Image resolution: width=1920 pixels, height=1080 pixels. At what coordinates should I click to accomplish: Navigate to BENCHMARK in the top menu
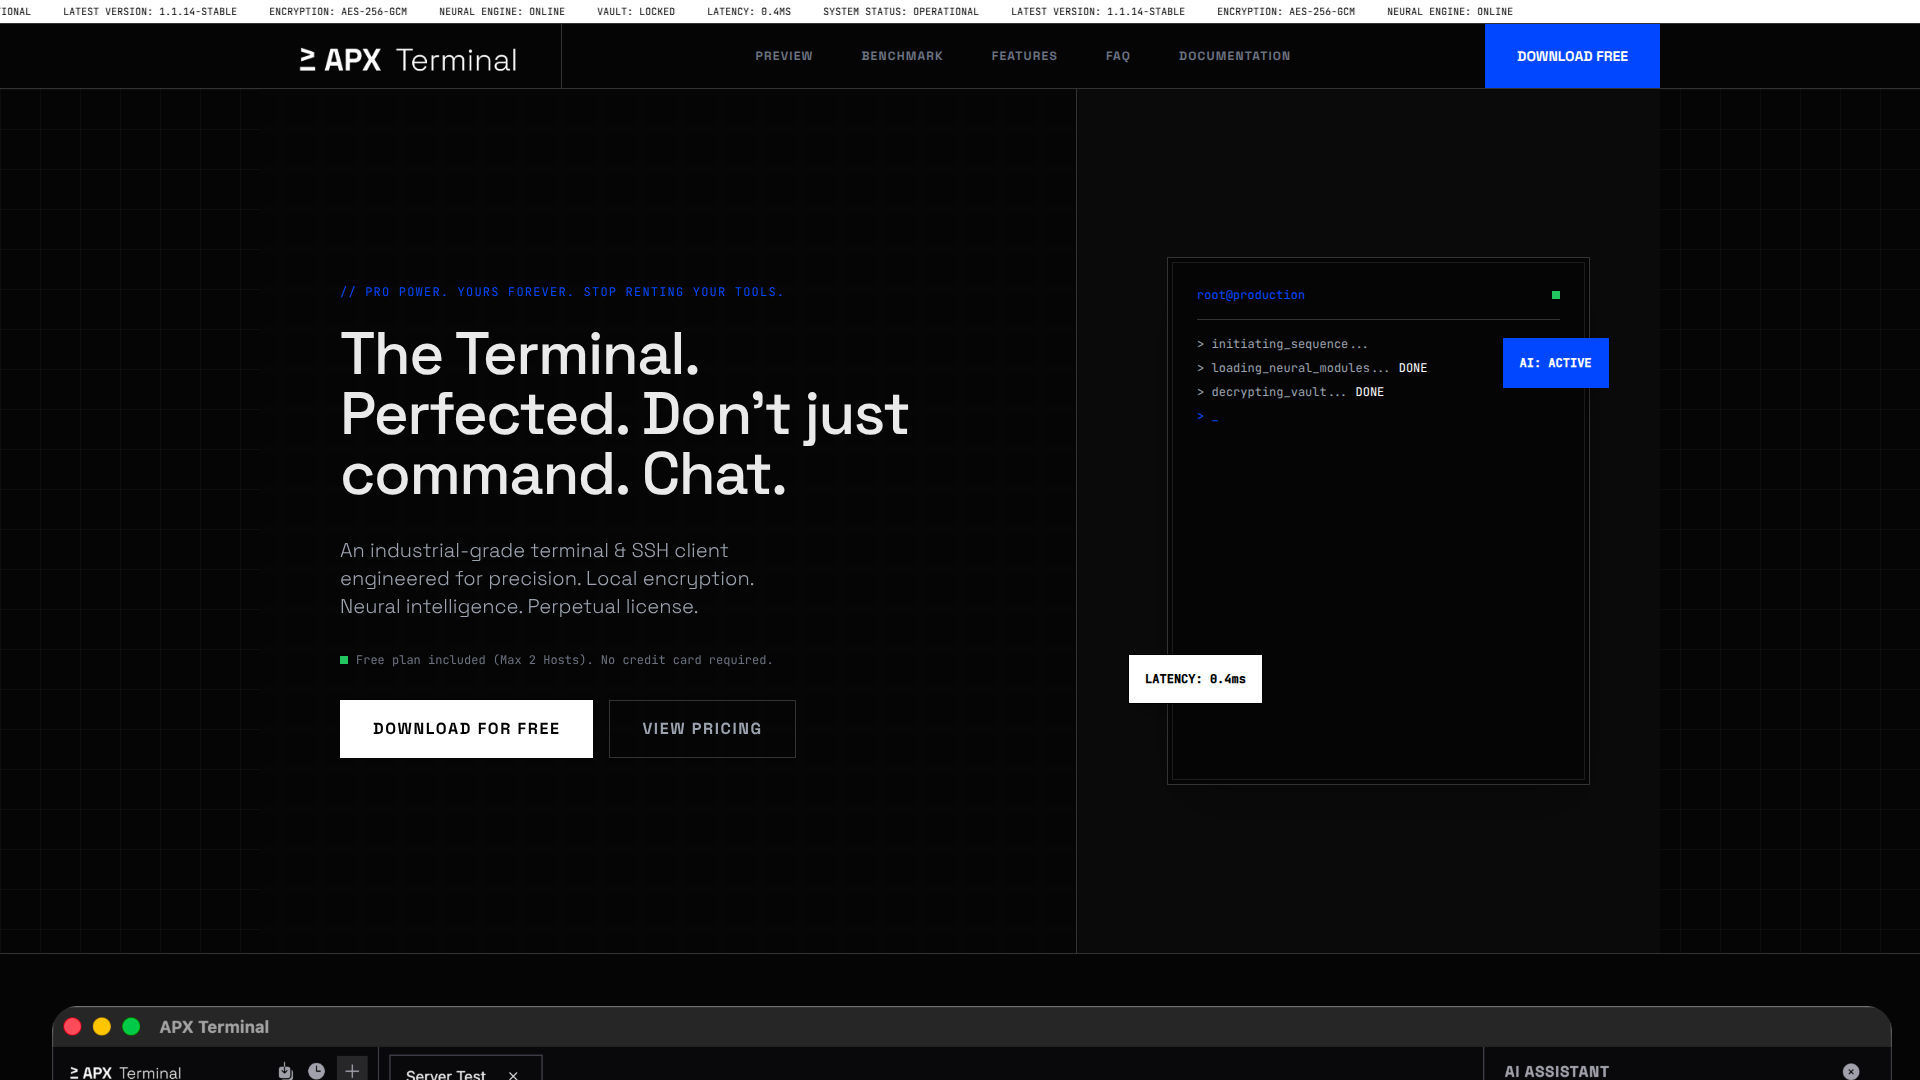[x=901, y=56]
